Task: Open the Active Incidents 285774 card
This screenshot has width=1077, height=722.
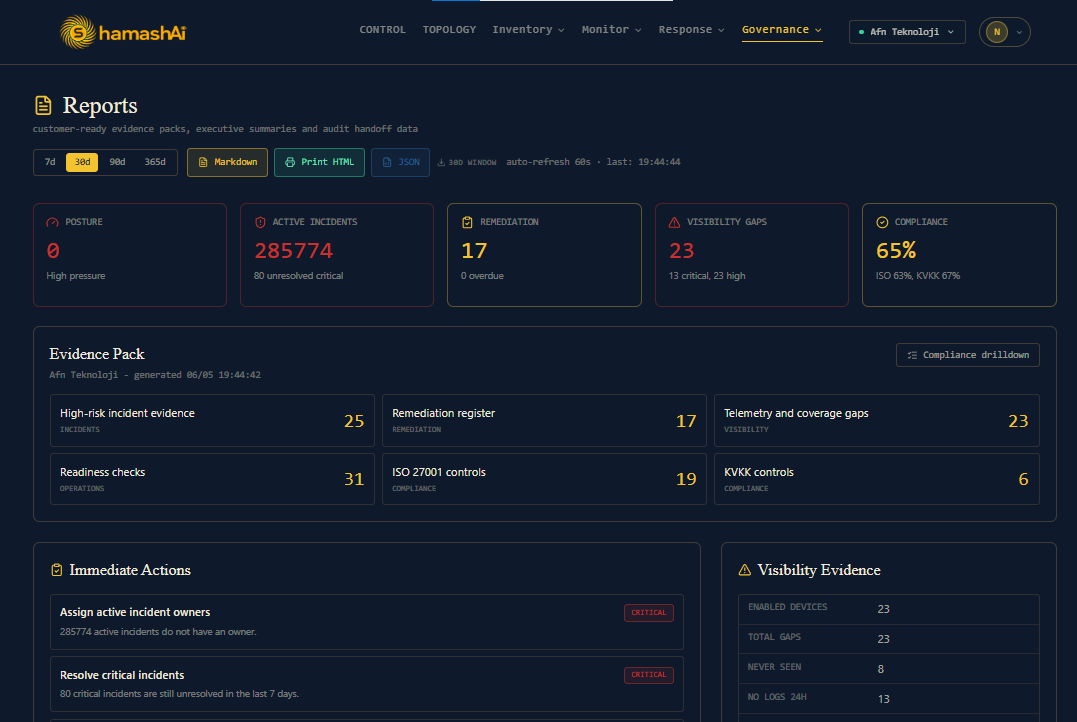Action: (x=337, y=255)
